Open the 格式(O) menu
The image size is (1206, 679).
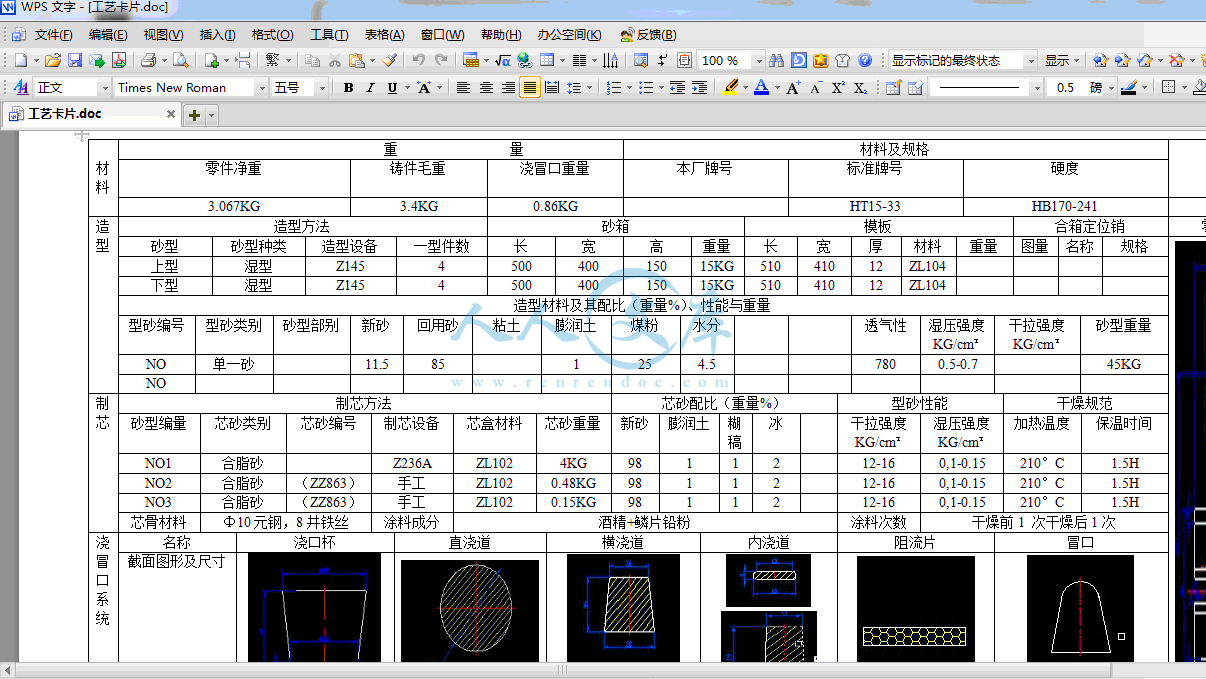[272, 34]
